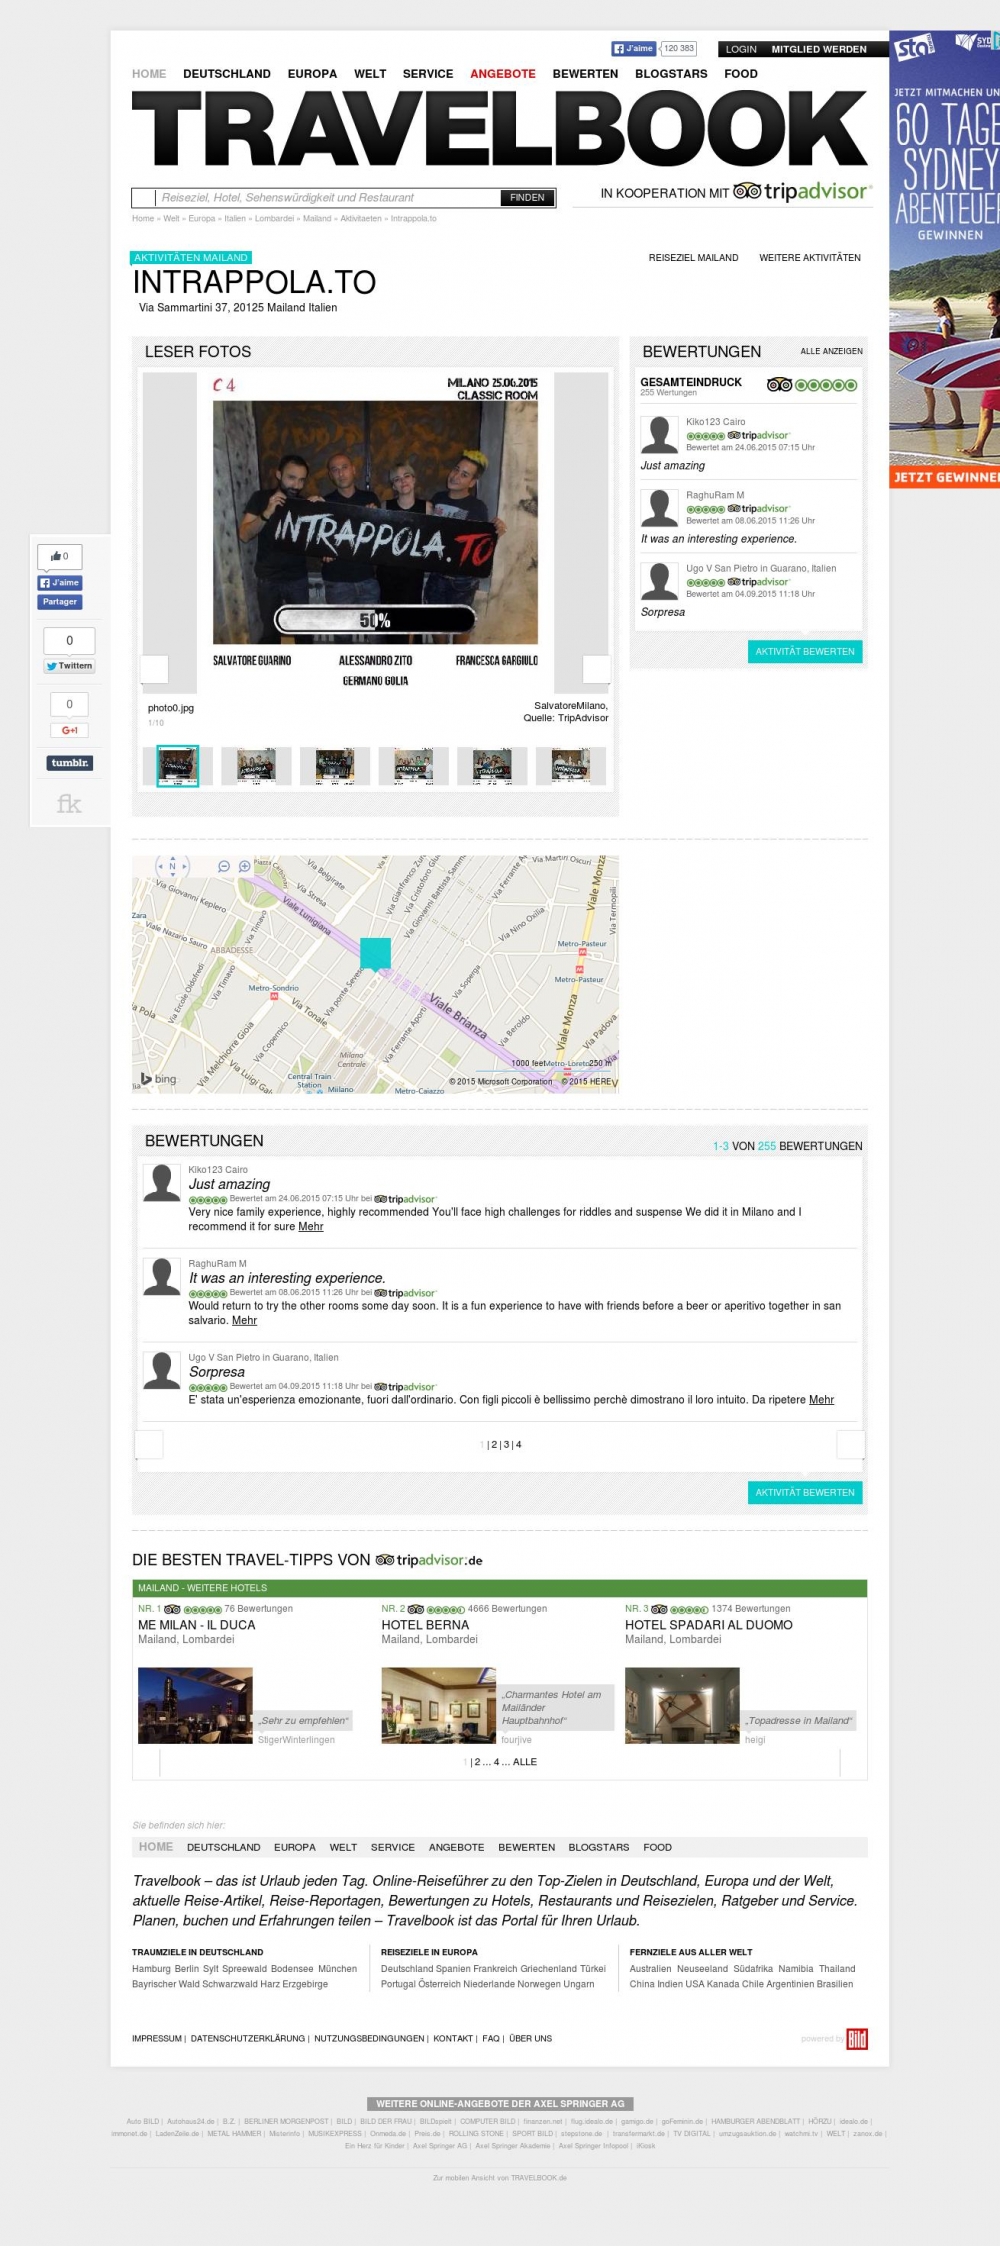Image resolution: width=1000 pixels, height=2246 pixels.
Task: Open the BLOGSTARS menu in top navigation
Action: pyautogui.click(x=671, y=74)
